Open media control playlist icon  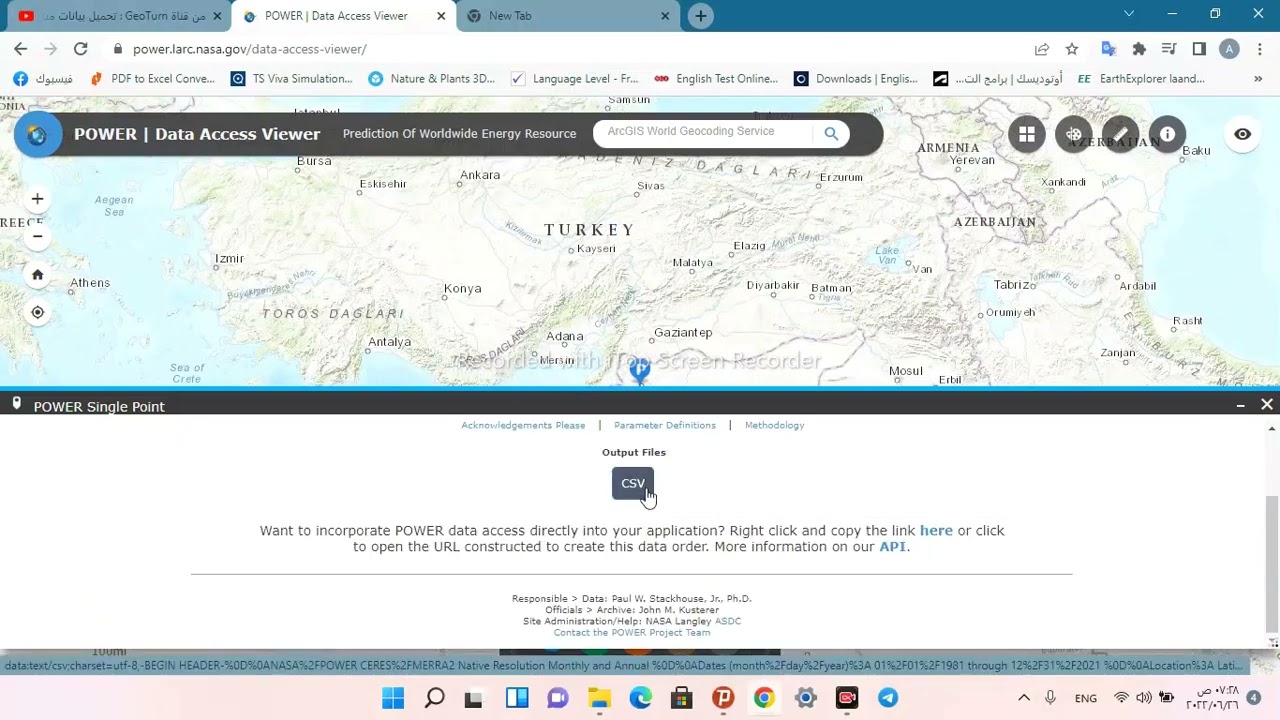click(1169, 49)
